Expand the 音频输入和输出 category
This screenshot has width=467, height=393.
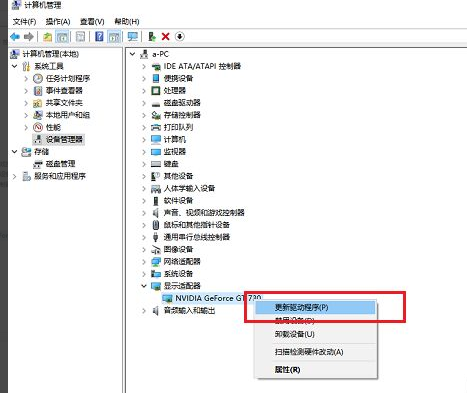(x=144, y=311)
